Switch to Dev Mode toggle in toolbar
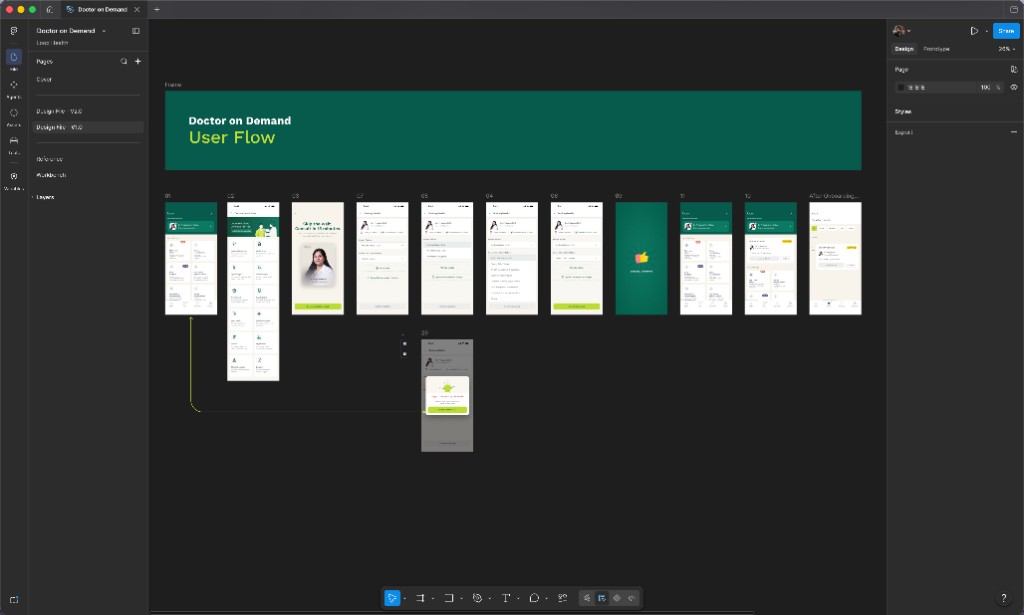The width and height of the screenshot is (1024, 615). point(616,598)
